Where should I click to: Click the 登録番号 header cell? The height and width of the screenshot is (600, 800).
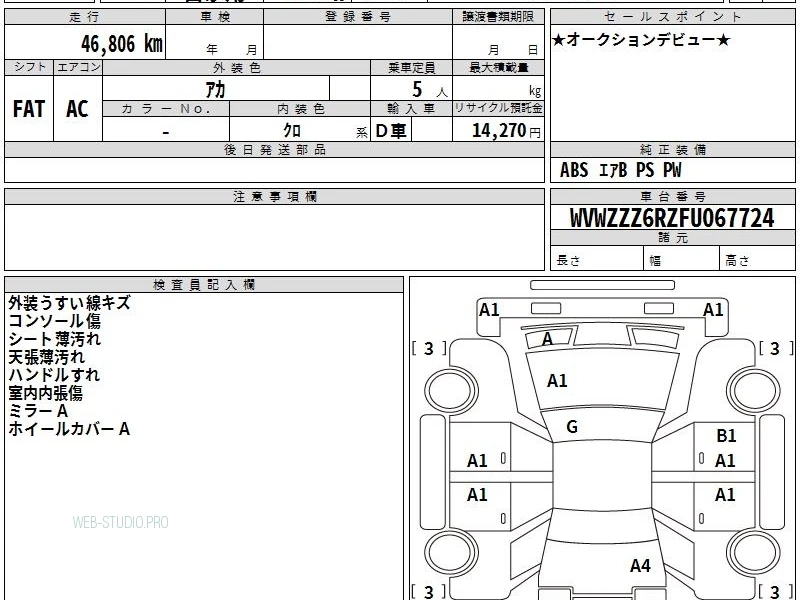pos(358,17)
